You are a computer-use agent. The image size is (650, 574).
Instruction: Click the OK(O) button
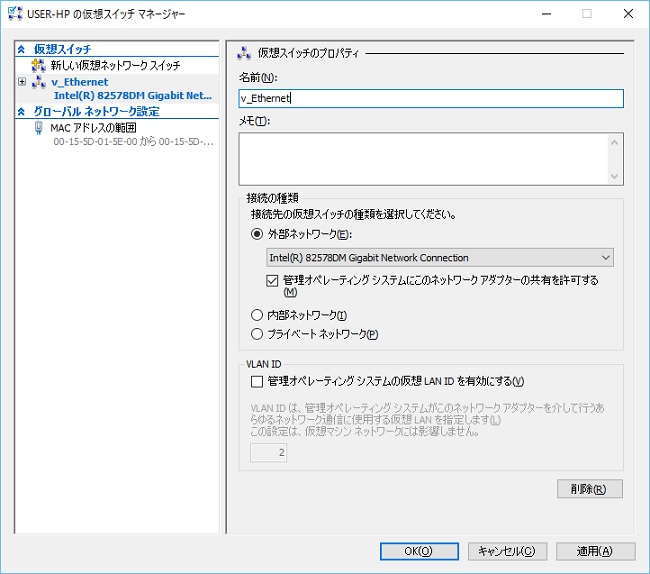pyautogui.click(x=419, y=551)
